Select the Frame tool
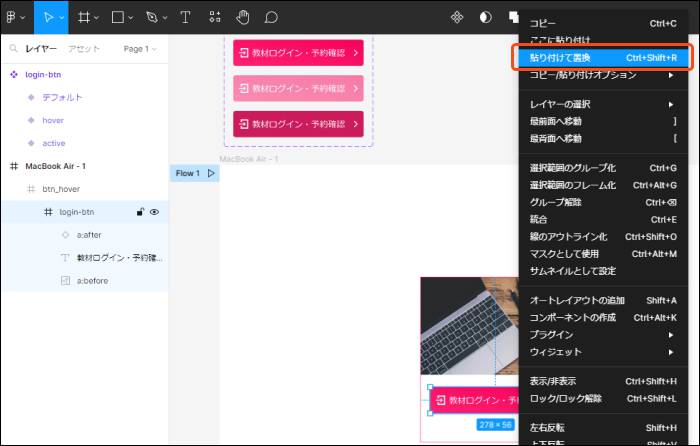This screenshot has width=700, height=446. [84, 17]
